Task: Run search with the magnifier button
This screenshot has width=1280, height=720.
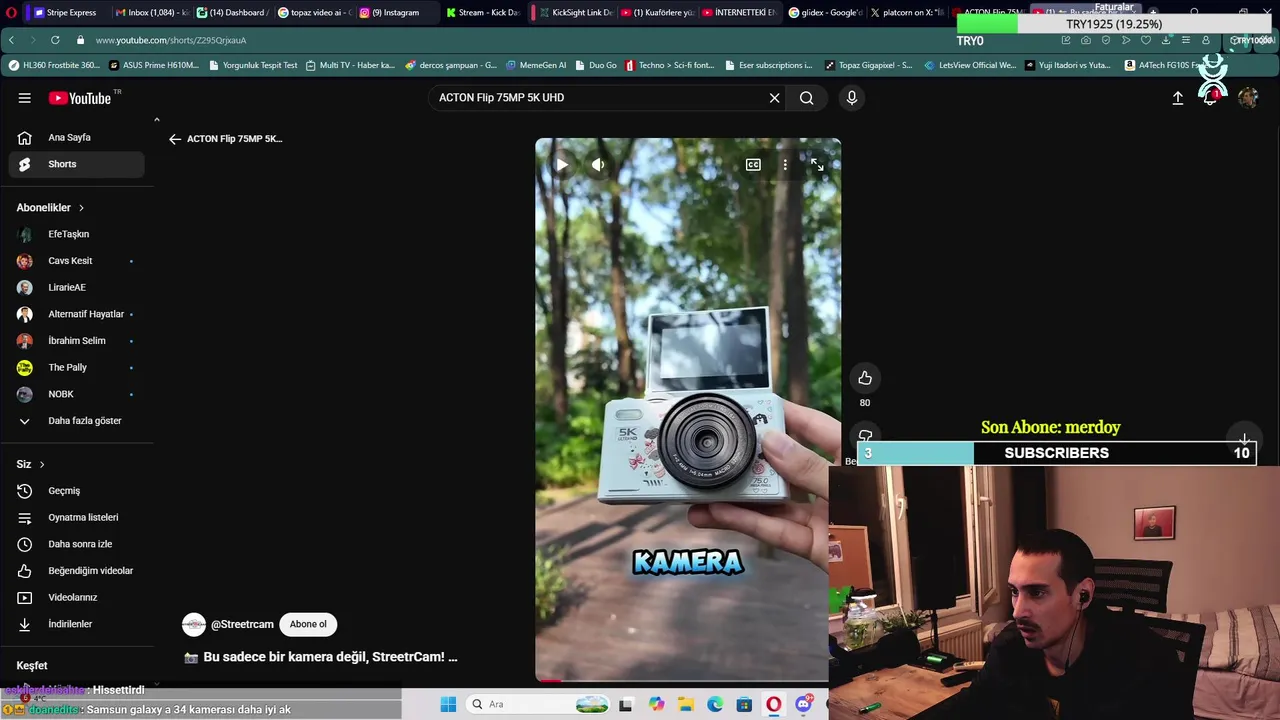Action: [806, 98]
